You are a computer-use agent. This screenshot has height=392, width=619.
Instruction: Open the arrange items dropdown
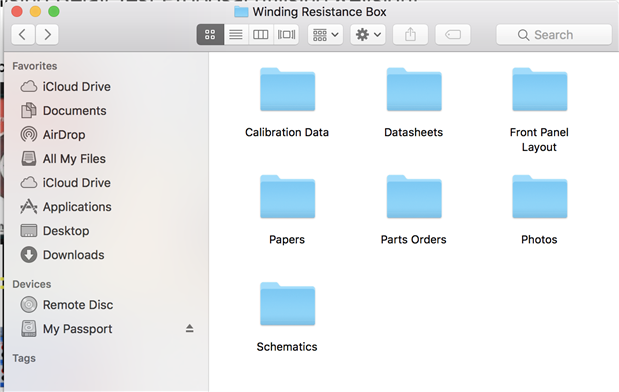pyautogui.click(x=325, y=35)
